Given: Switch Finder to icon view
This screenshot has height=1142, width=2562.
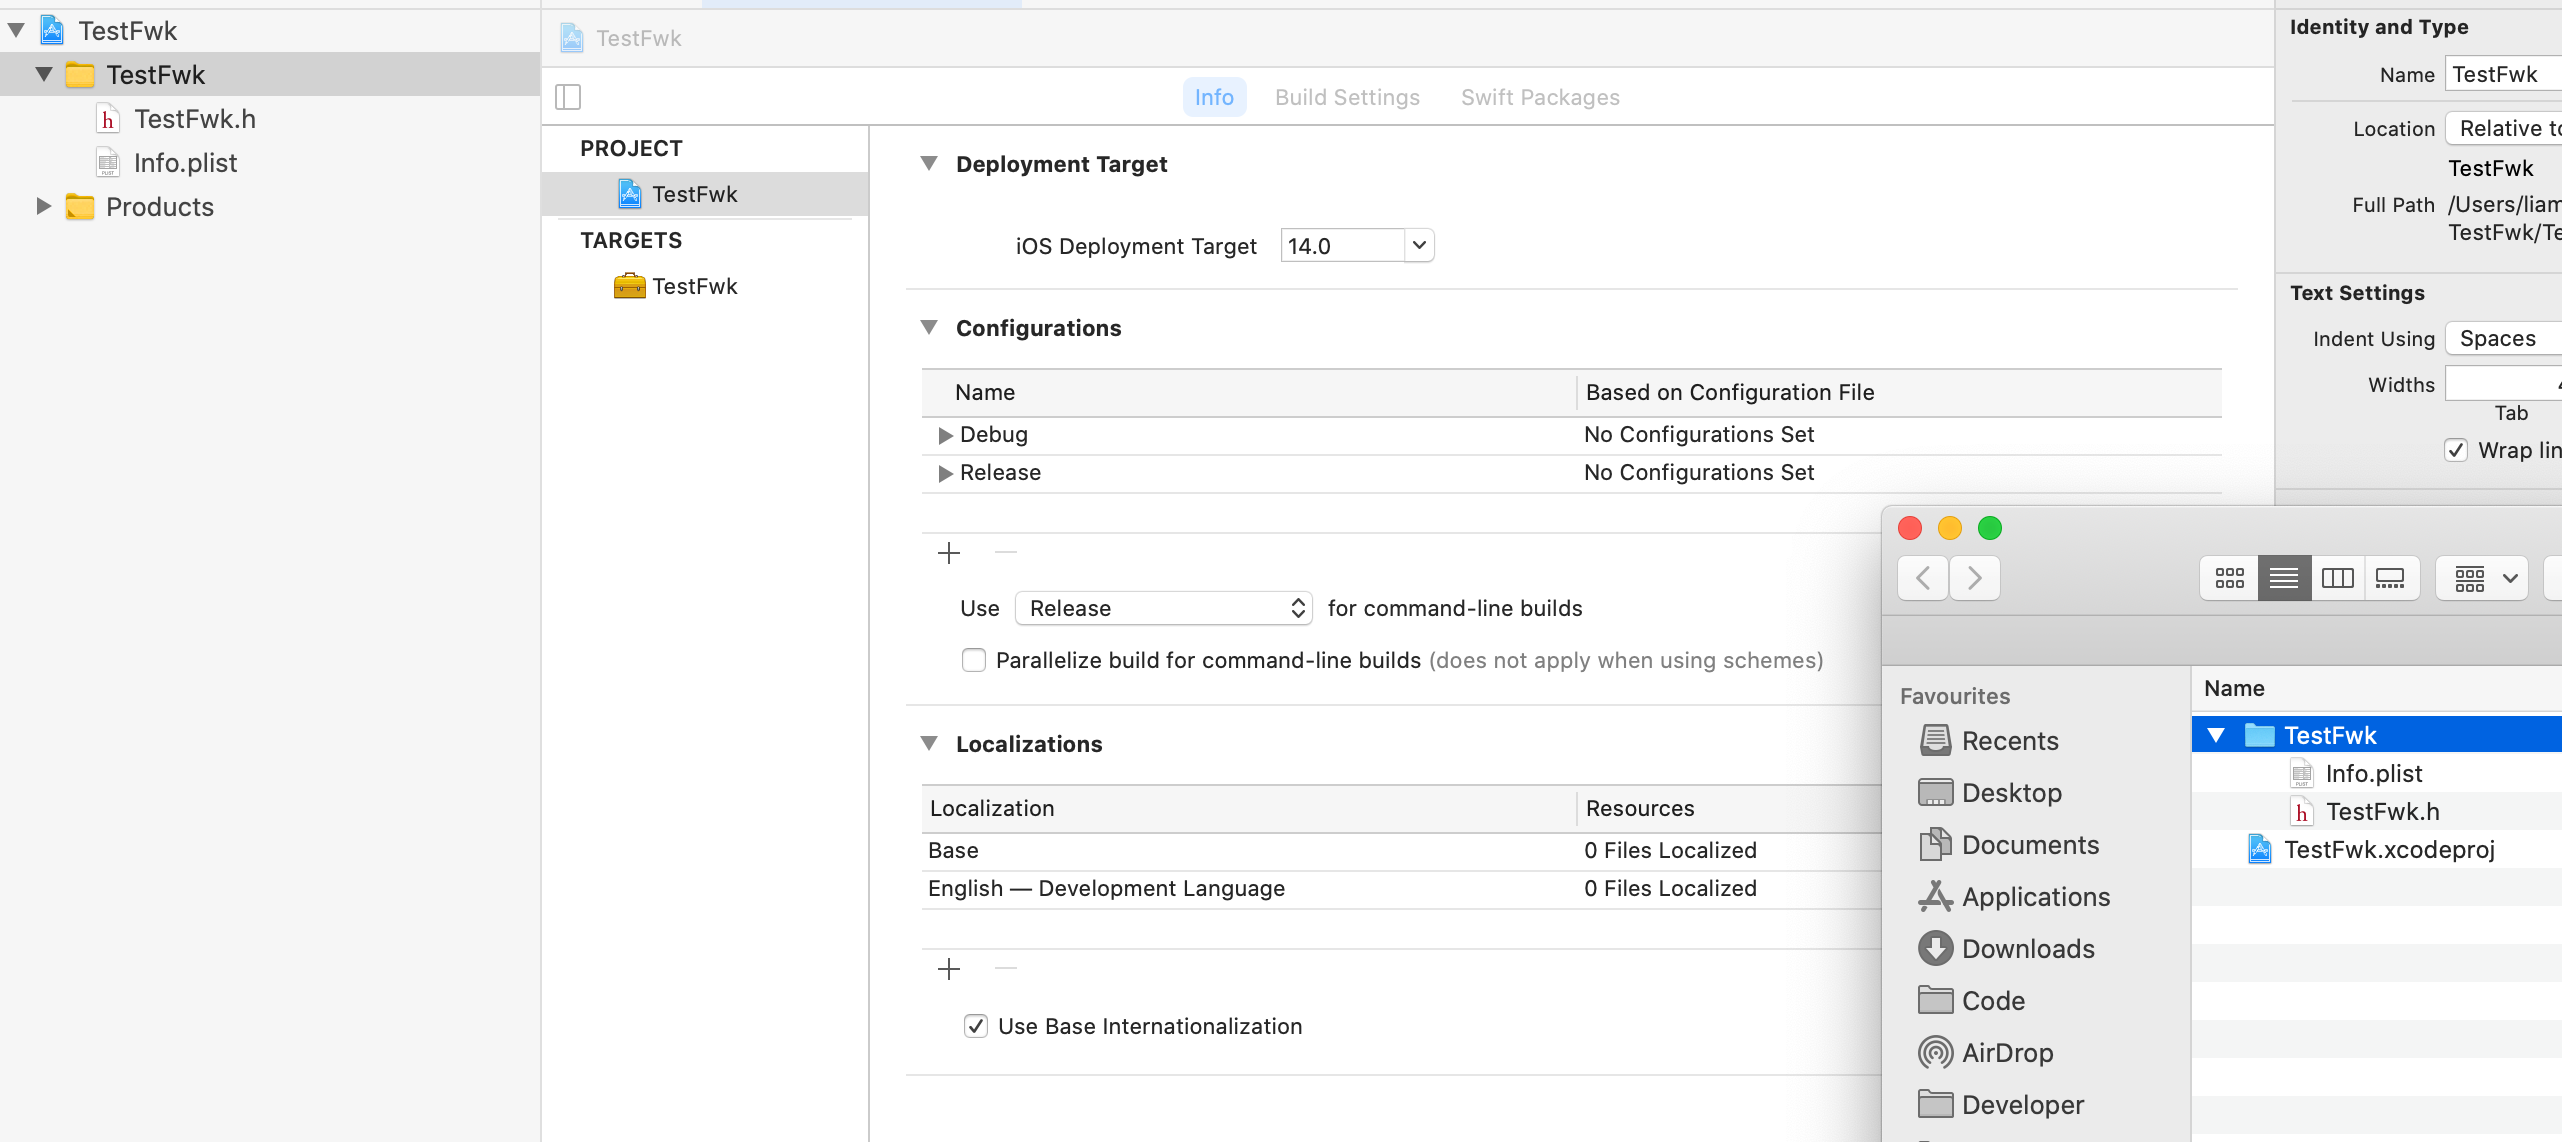Looking at the screenshot, I should pos(2229,578).
